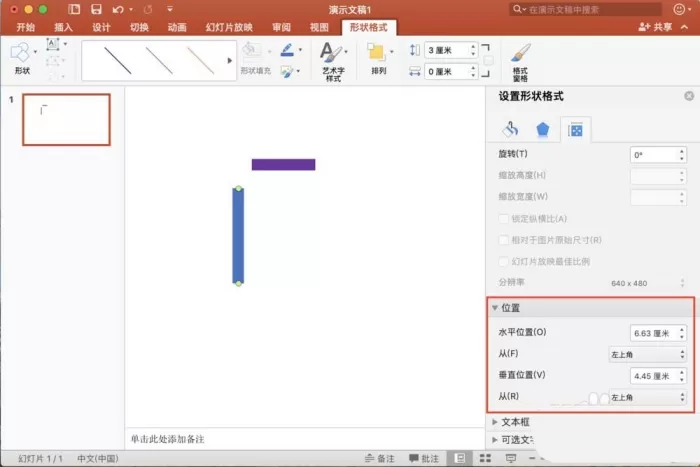Switch to the 设计 tab

101,27
